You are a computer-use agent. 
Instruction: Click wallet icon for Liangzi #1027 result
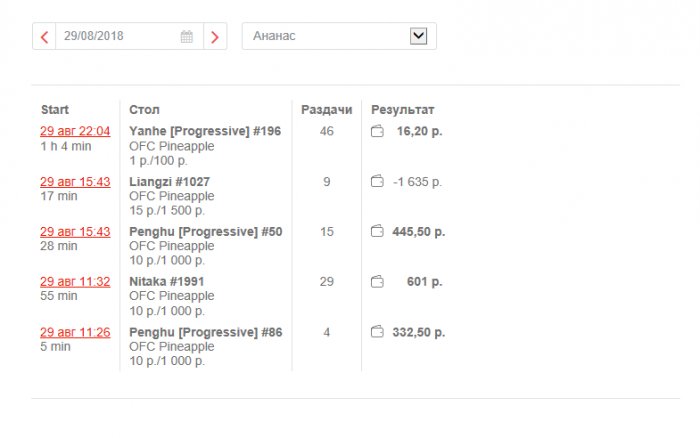tap(377, 181)
